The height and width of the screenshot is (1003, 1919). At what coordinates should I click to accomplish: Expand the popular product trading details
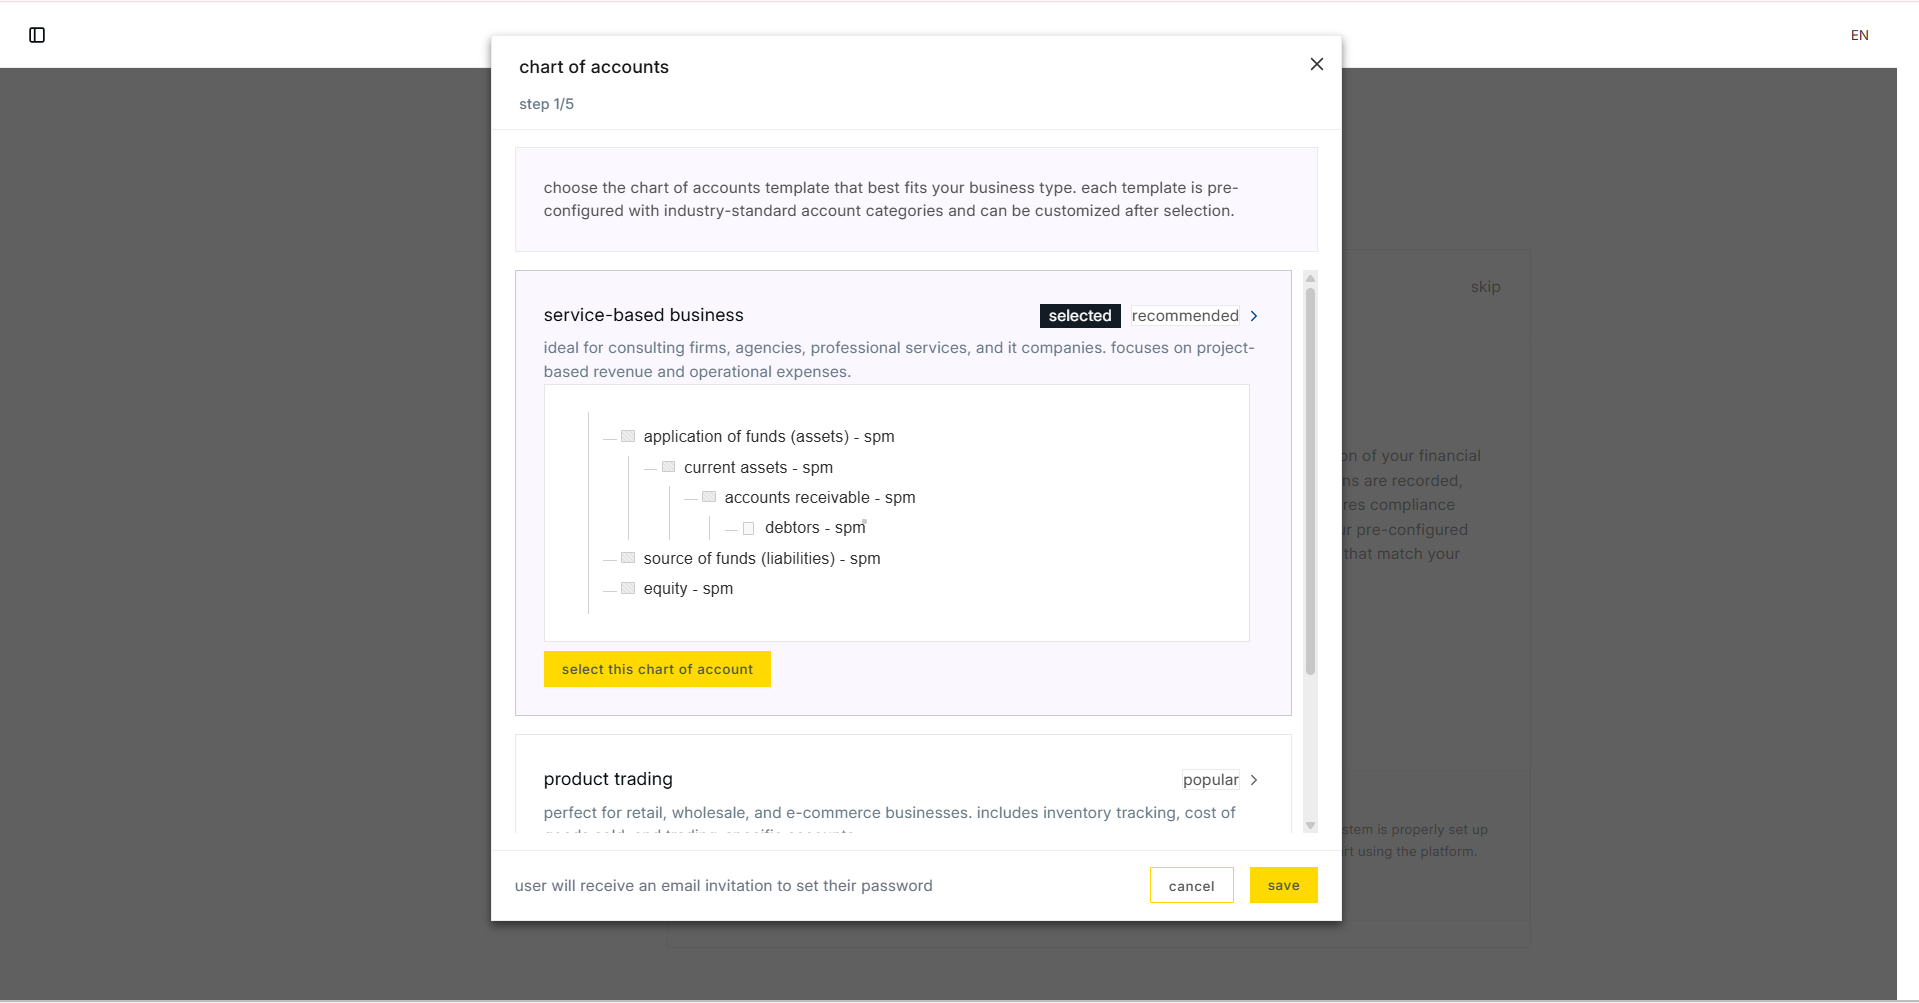click(x=1254, y=779)
